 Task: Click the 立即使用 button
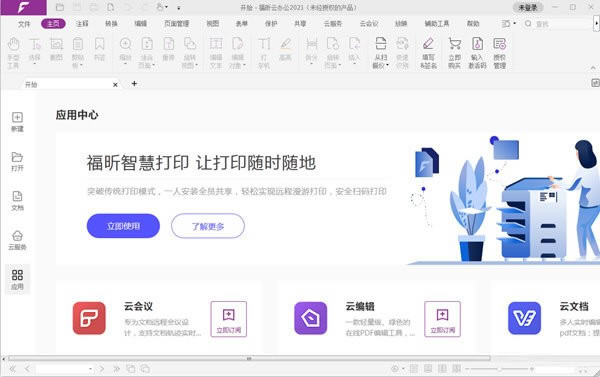click(x=123, y=226)
